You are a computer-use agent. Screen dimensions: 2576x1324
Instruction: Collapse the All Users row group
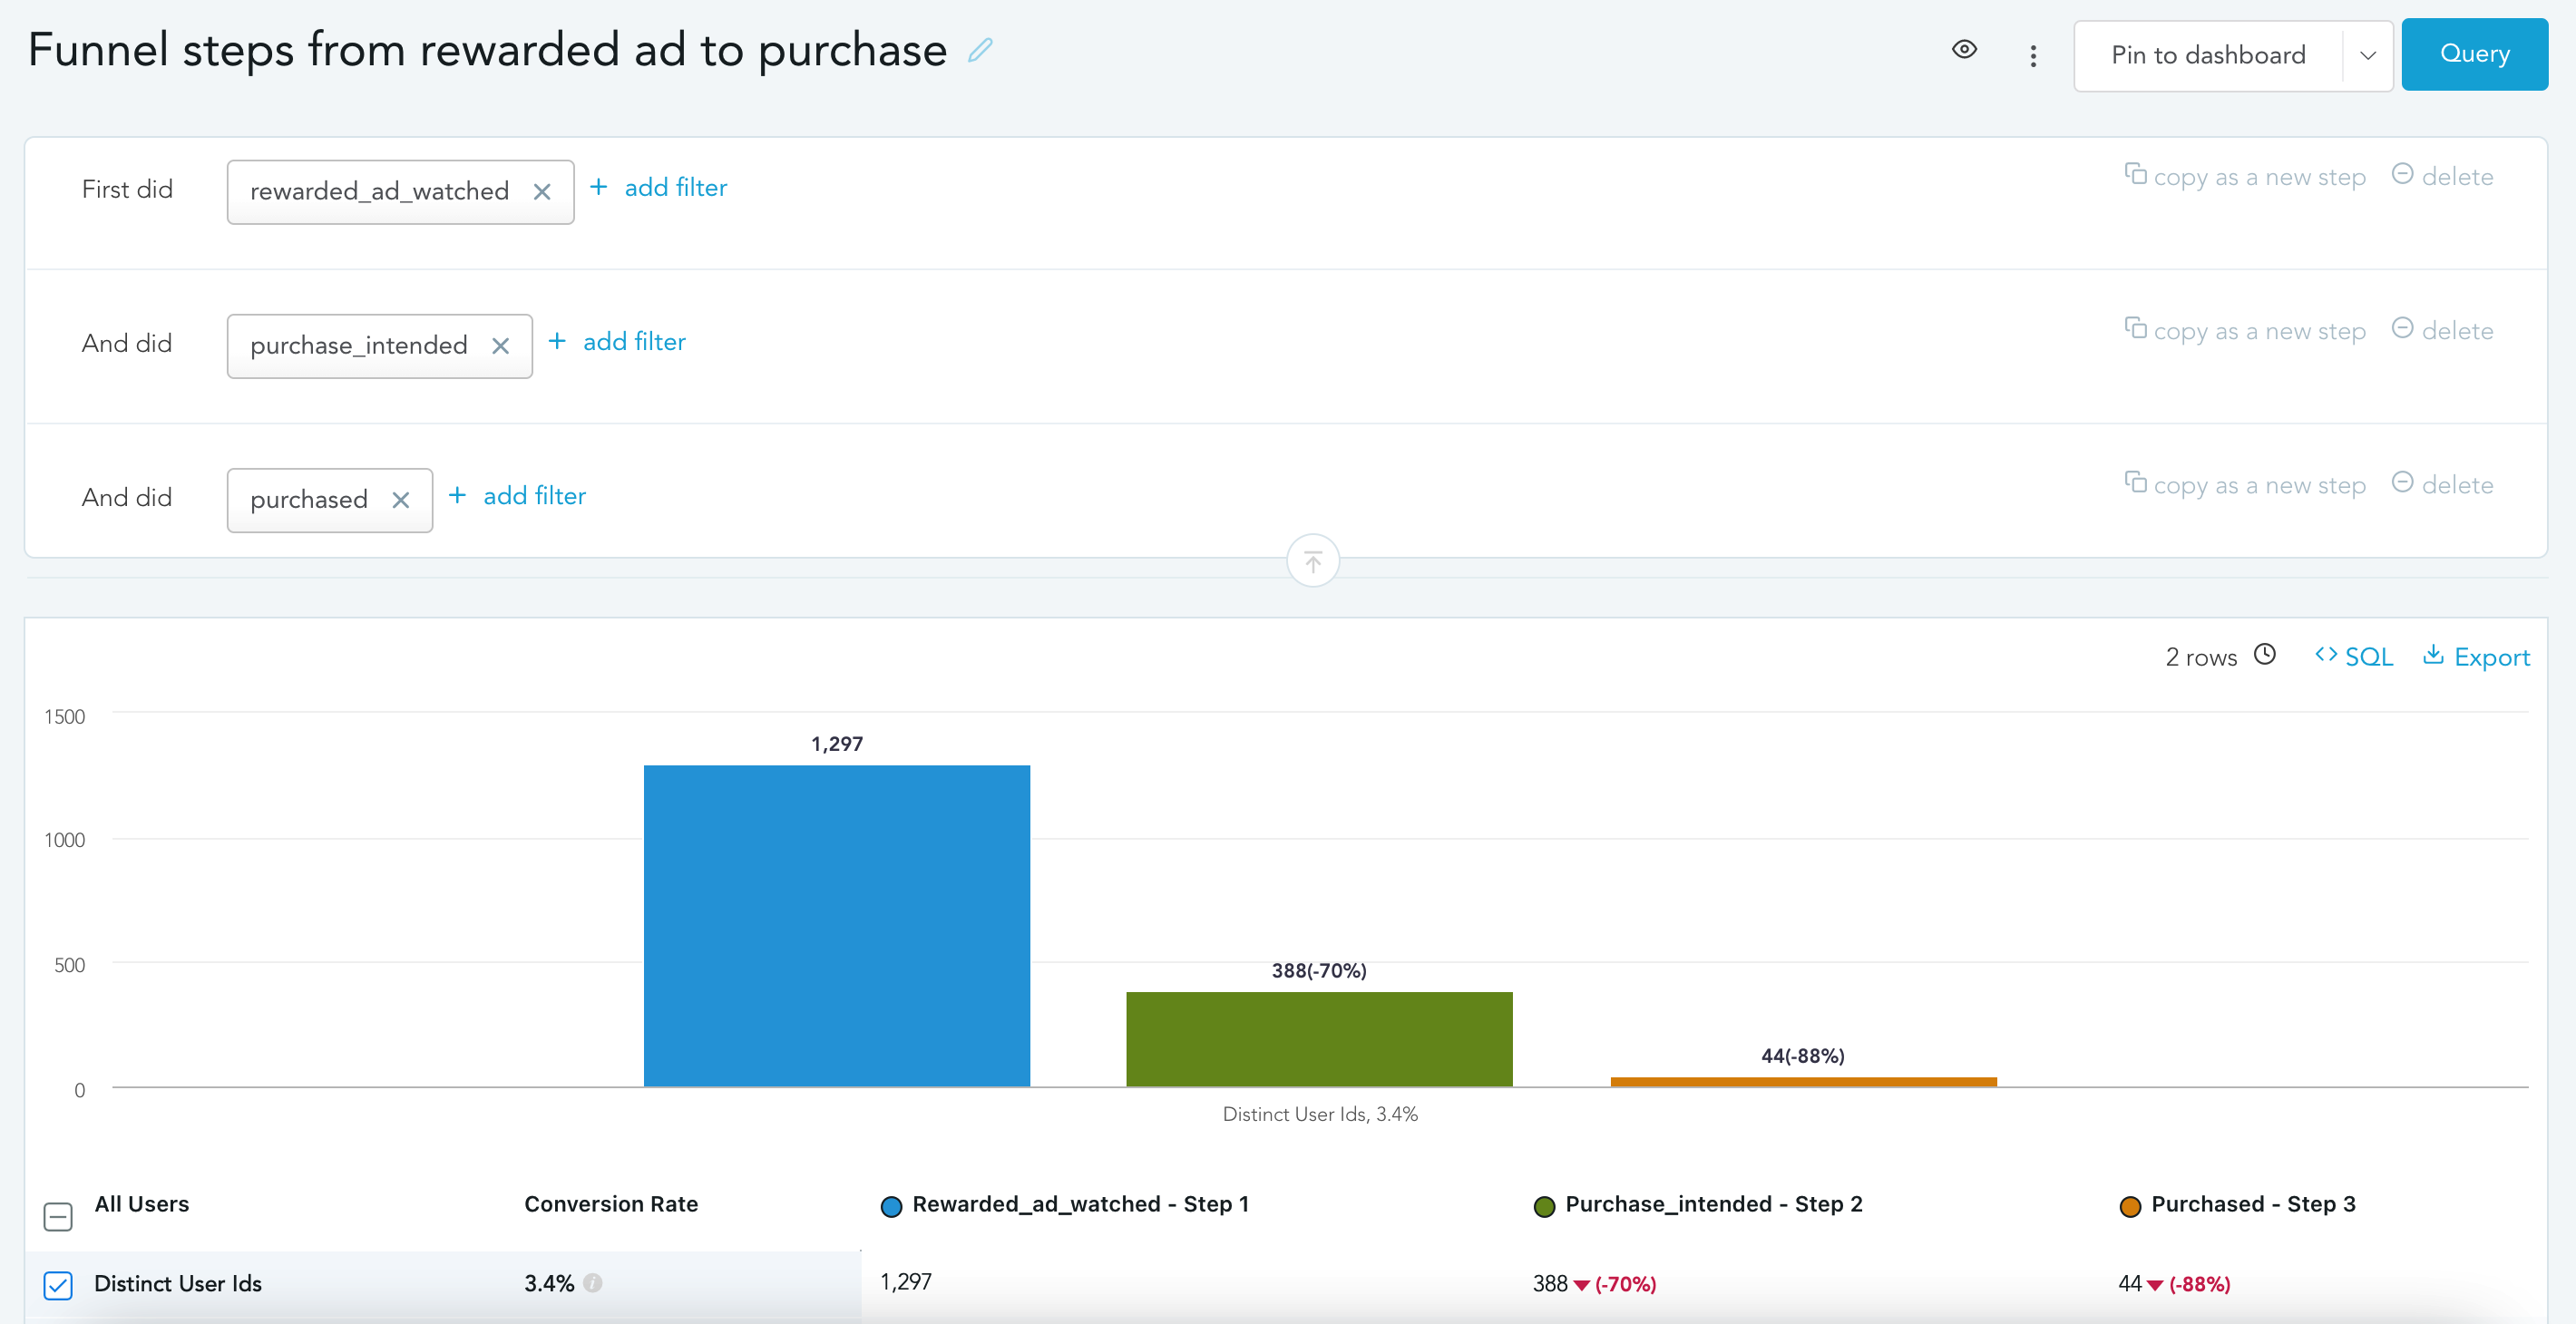coord(58,1216)
